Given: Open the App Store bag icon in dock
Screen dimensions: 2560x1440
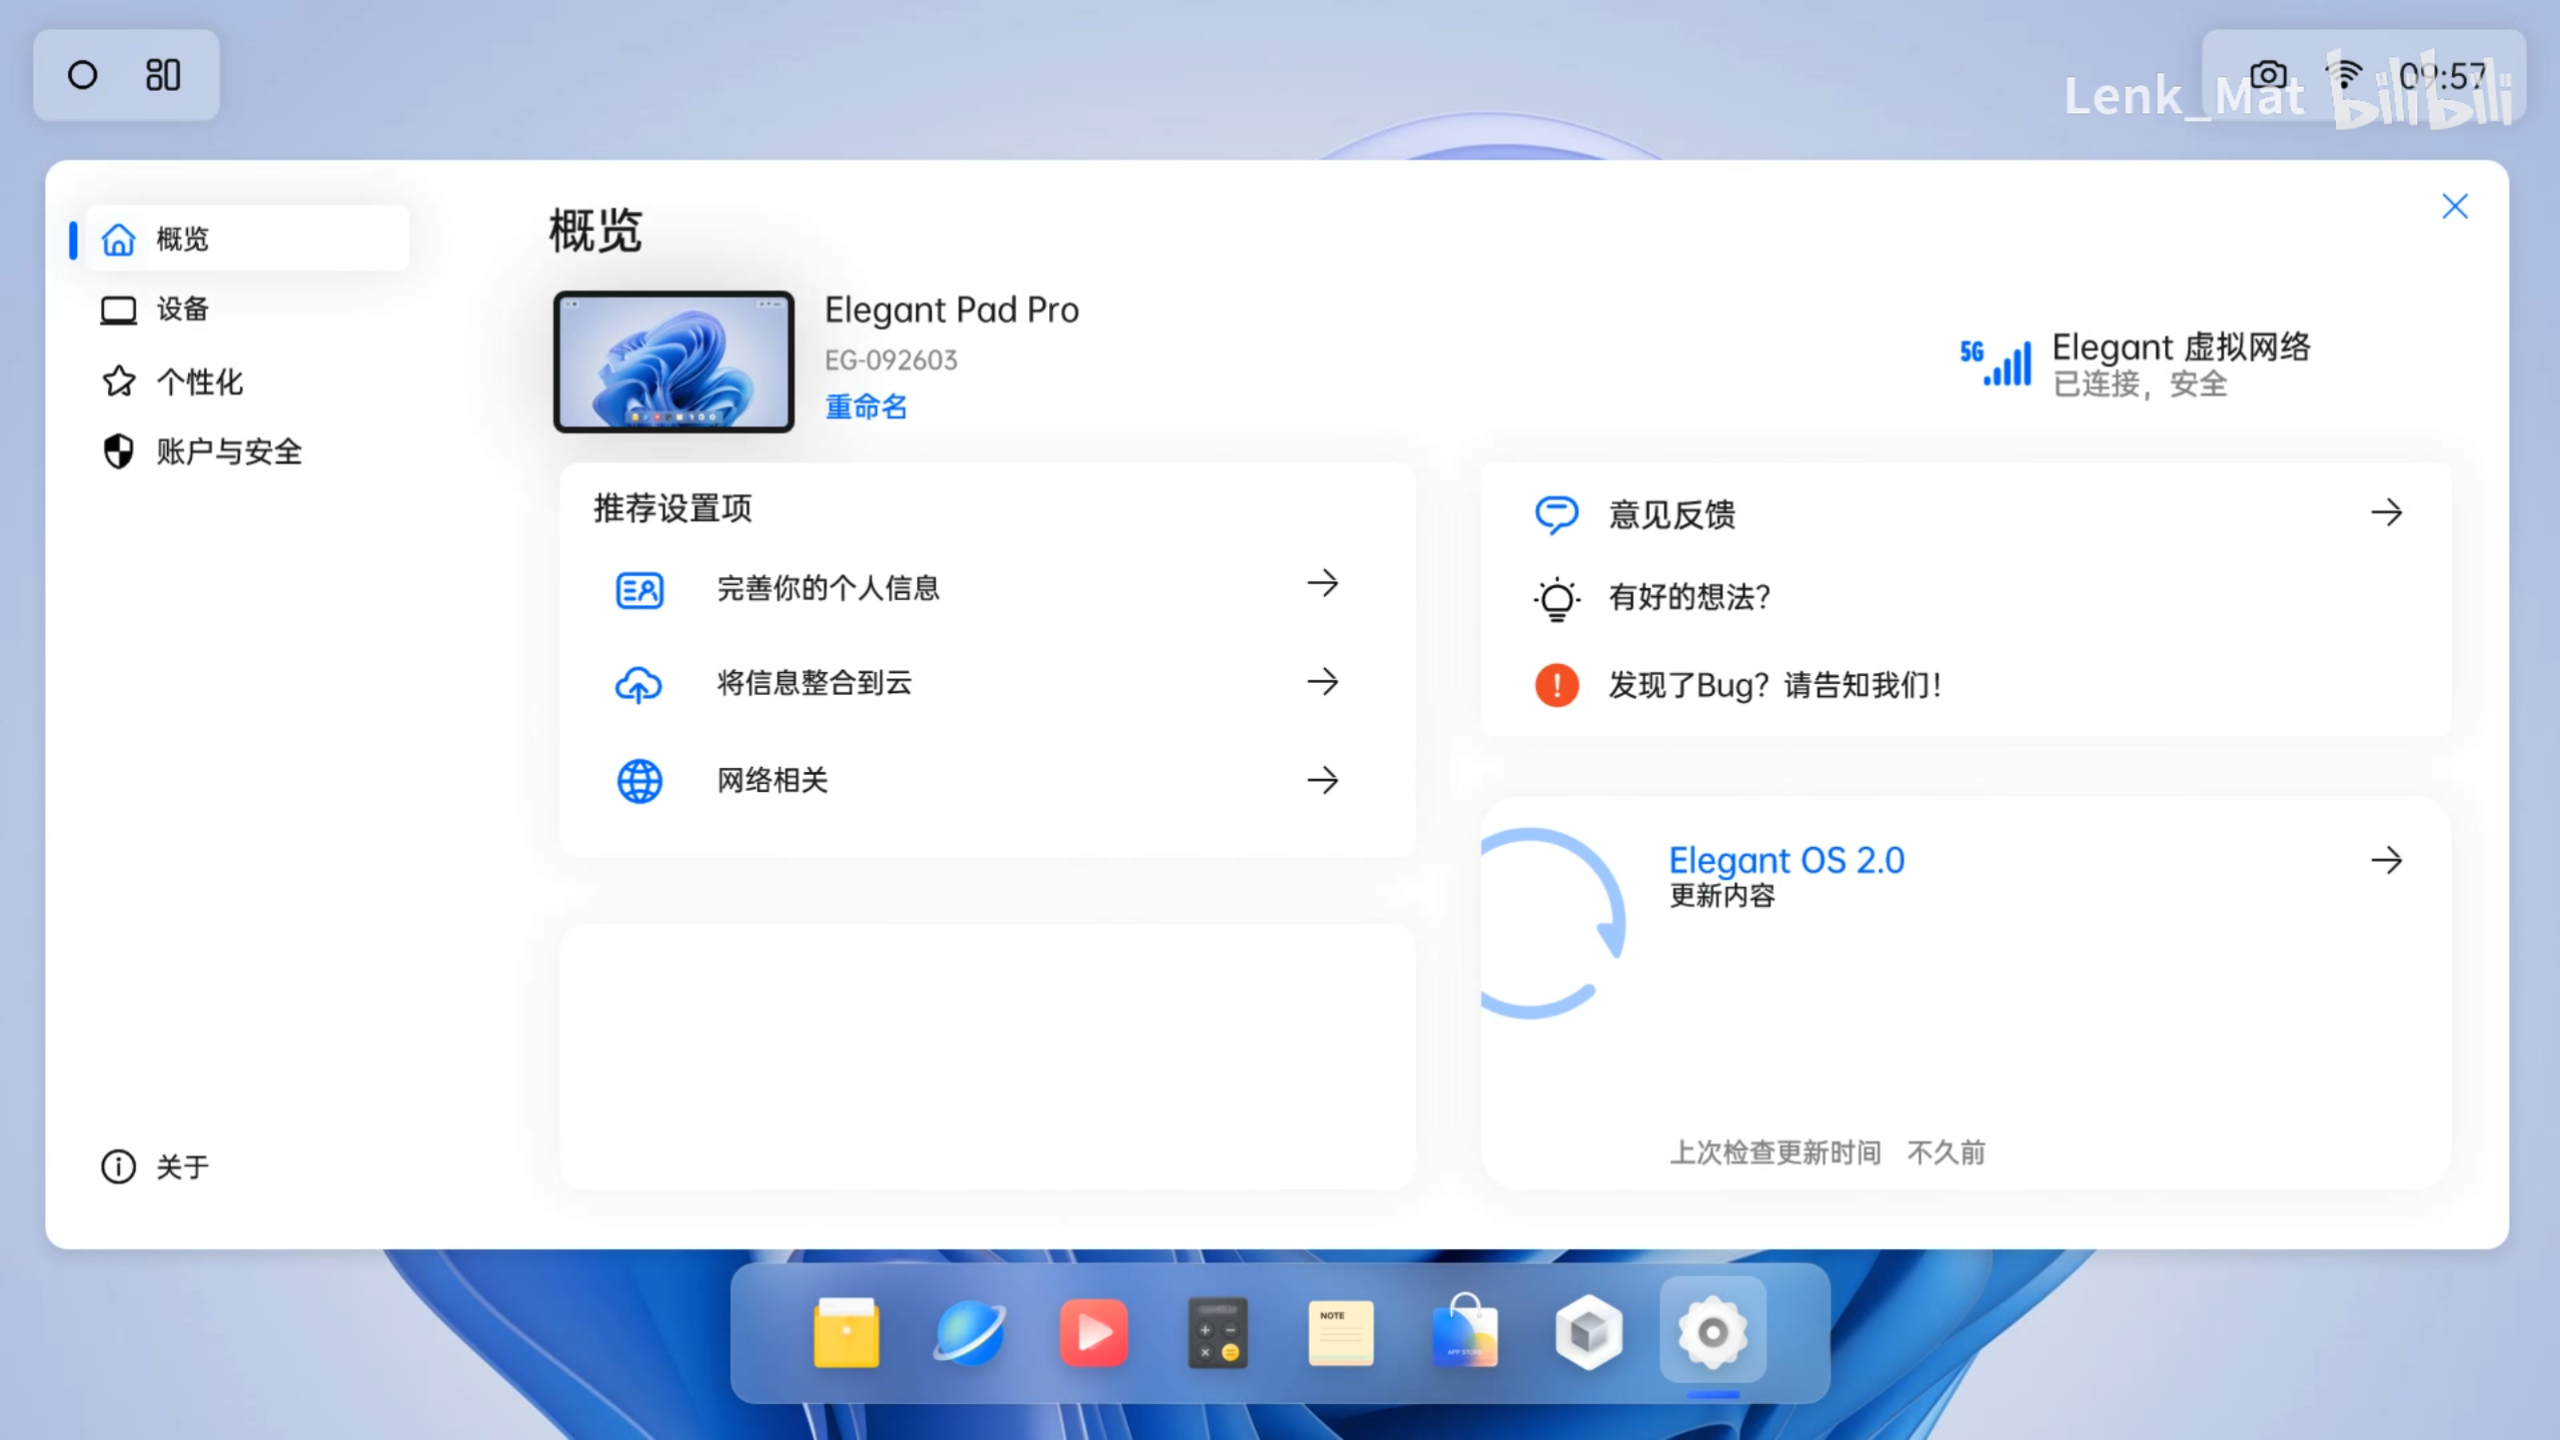Looking at the screenshot, I should (1465, 1330).
